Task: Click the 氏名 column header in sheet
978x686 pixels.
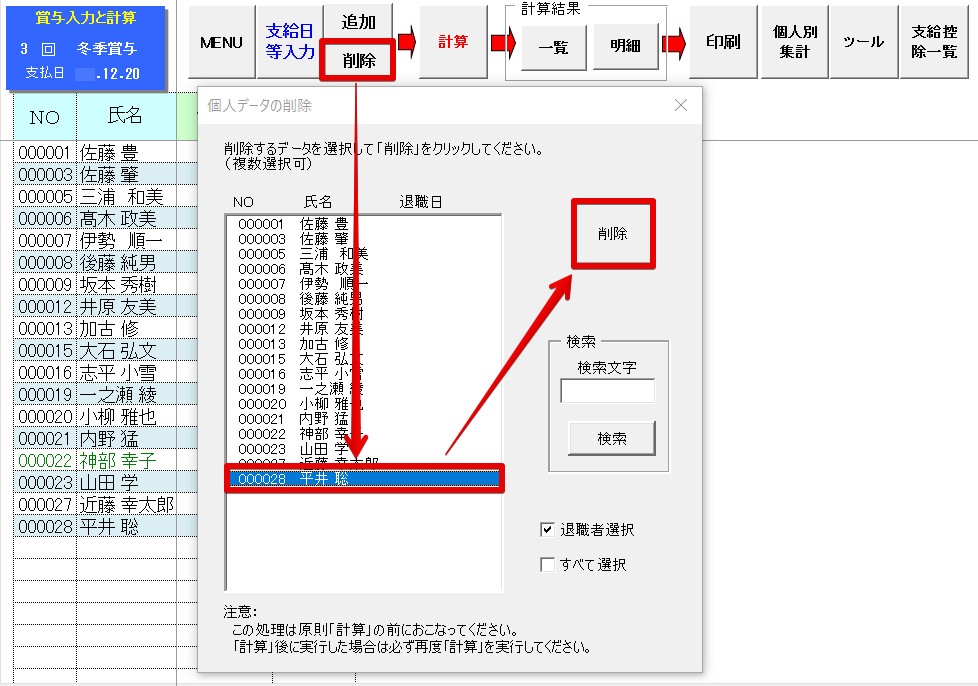Action: point(125,117)
